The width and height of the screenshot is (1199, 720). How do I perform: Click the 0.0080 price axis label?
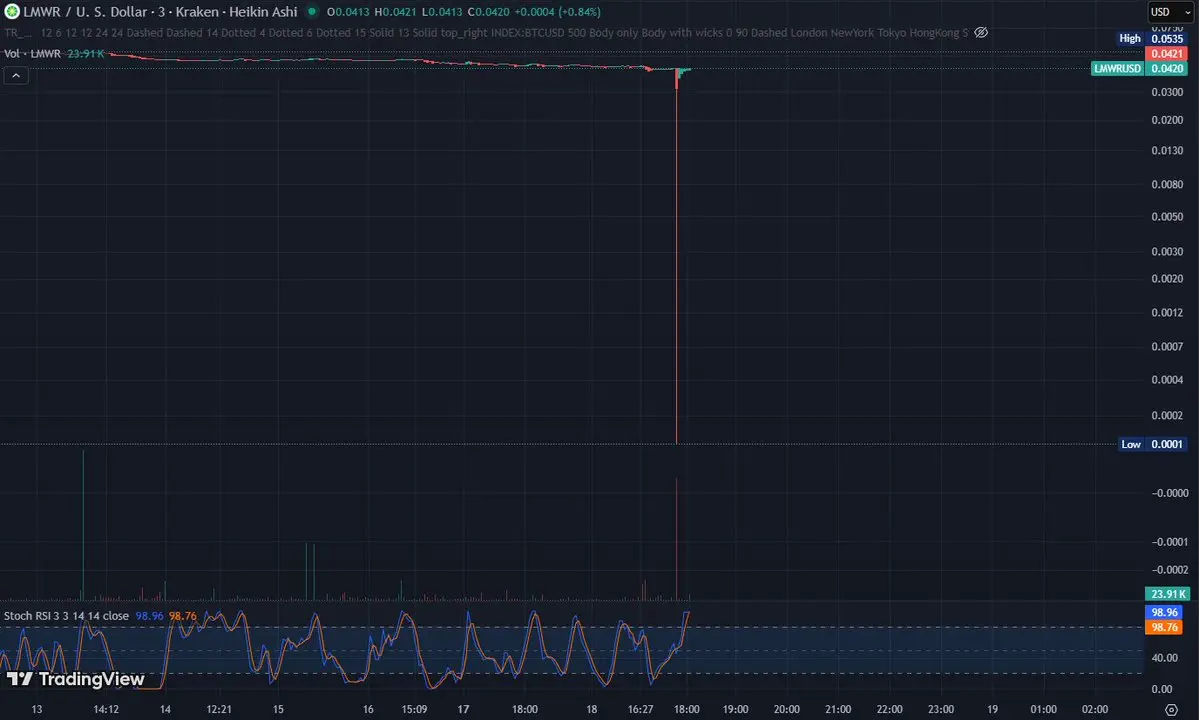click(x=1167, y=184)
